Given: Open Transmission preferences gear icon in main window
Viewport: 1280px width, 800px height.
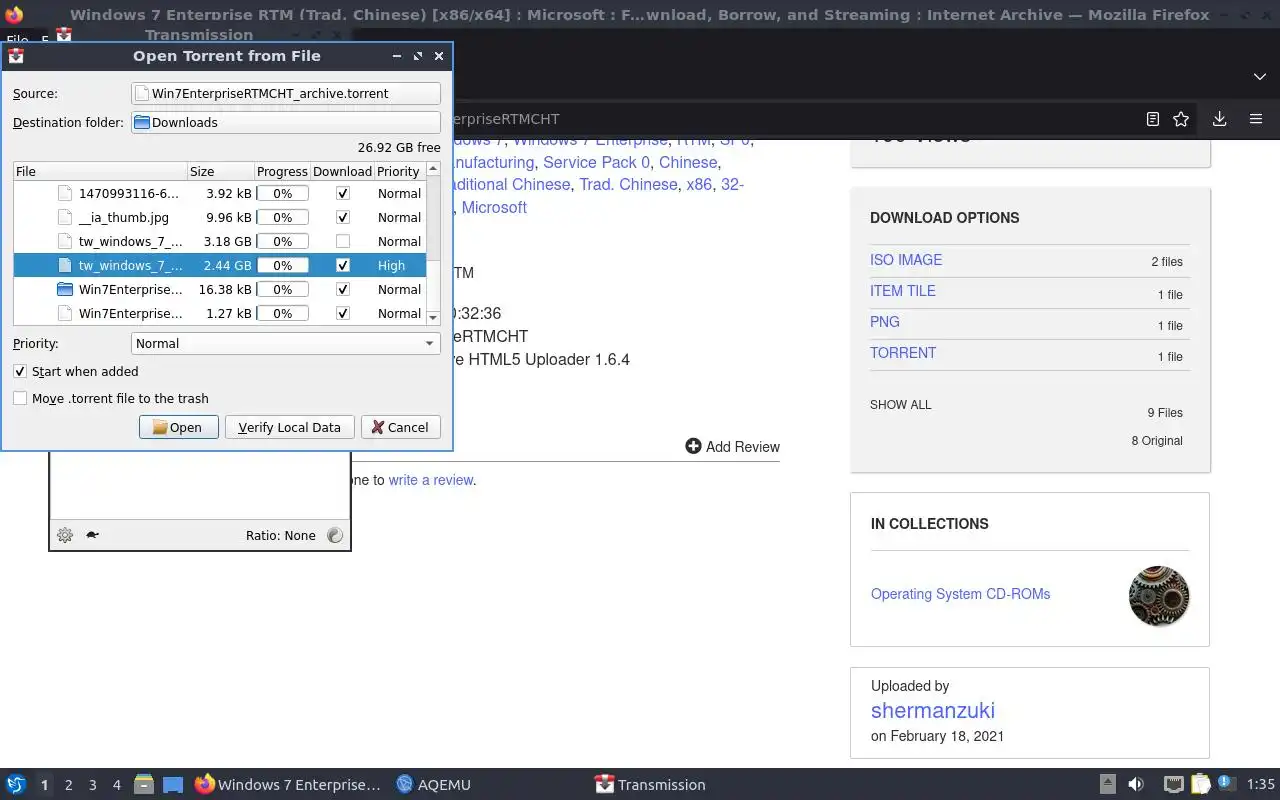Looking at the screenshot, I should [x=65, y=535].
